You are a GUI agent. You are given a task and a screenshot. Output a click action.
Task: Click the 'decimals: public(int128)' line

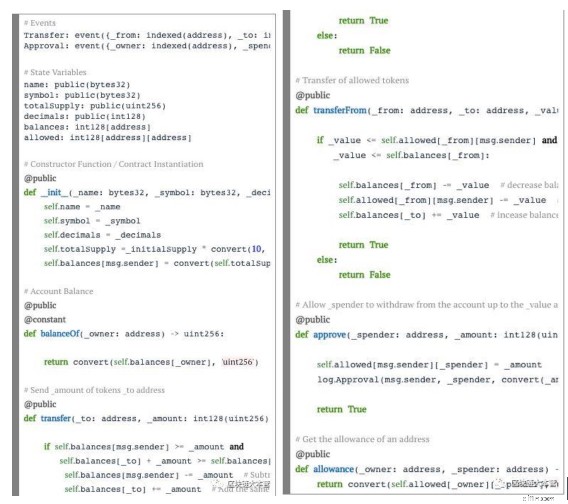point(85,116)
